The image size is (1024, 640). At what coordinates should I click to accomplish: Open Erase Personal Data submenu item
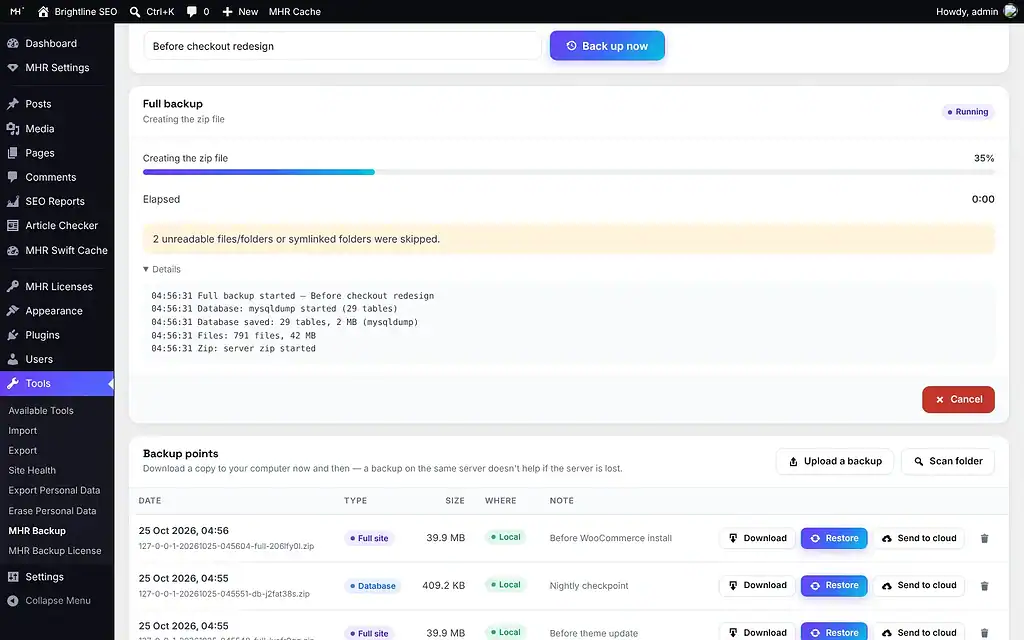(x=52, y=511)
